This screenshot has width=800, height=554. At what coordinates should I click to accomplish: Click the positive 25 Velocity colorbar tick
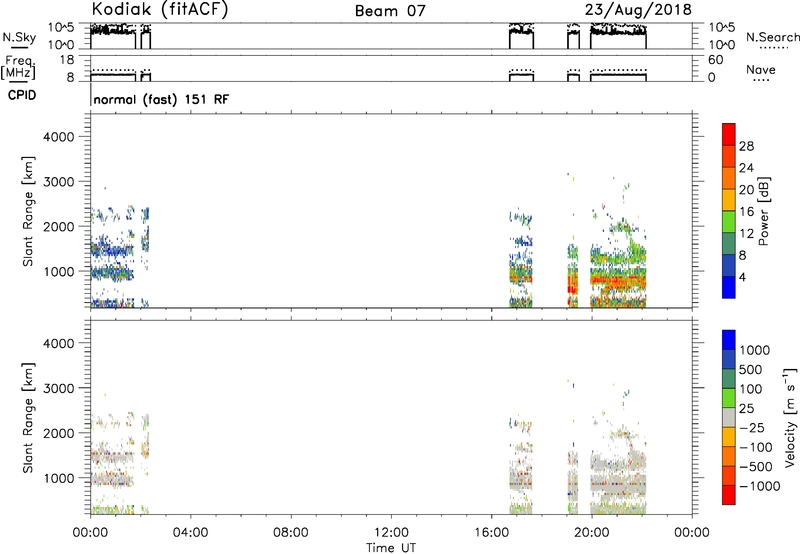747,409
